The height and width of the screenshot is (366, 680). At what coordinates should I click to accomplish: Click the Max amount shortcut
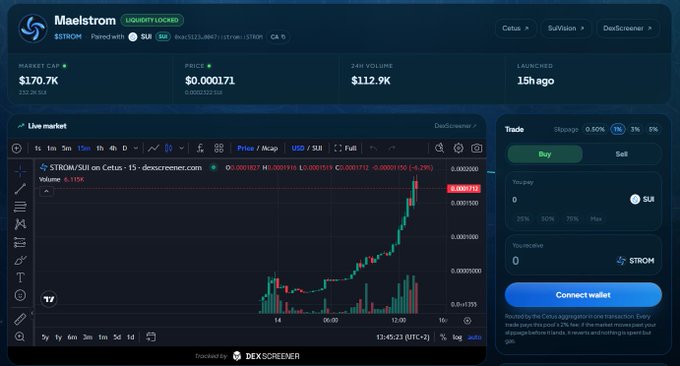click(596, 219)
